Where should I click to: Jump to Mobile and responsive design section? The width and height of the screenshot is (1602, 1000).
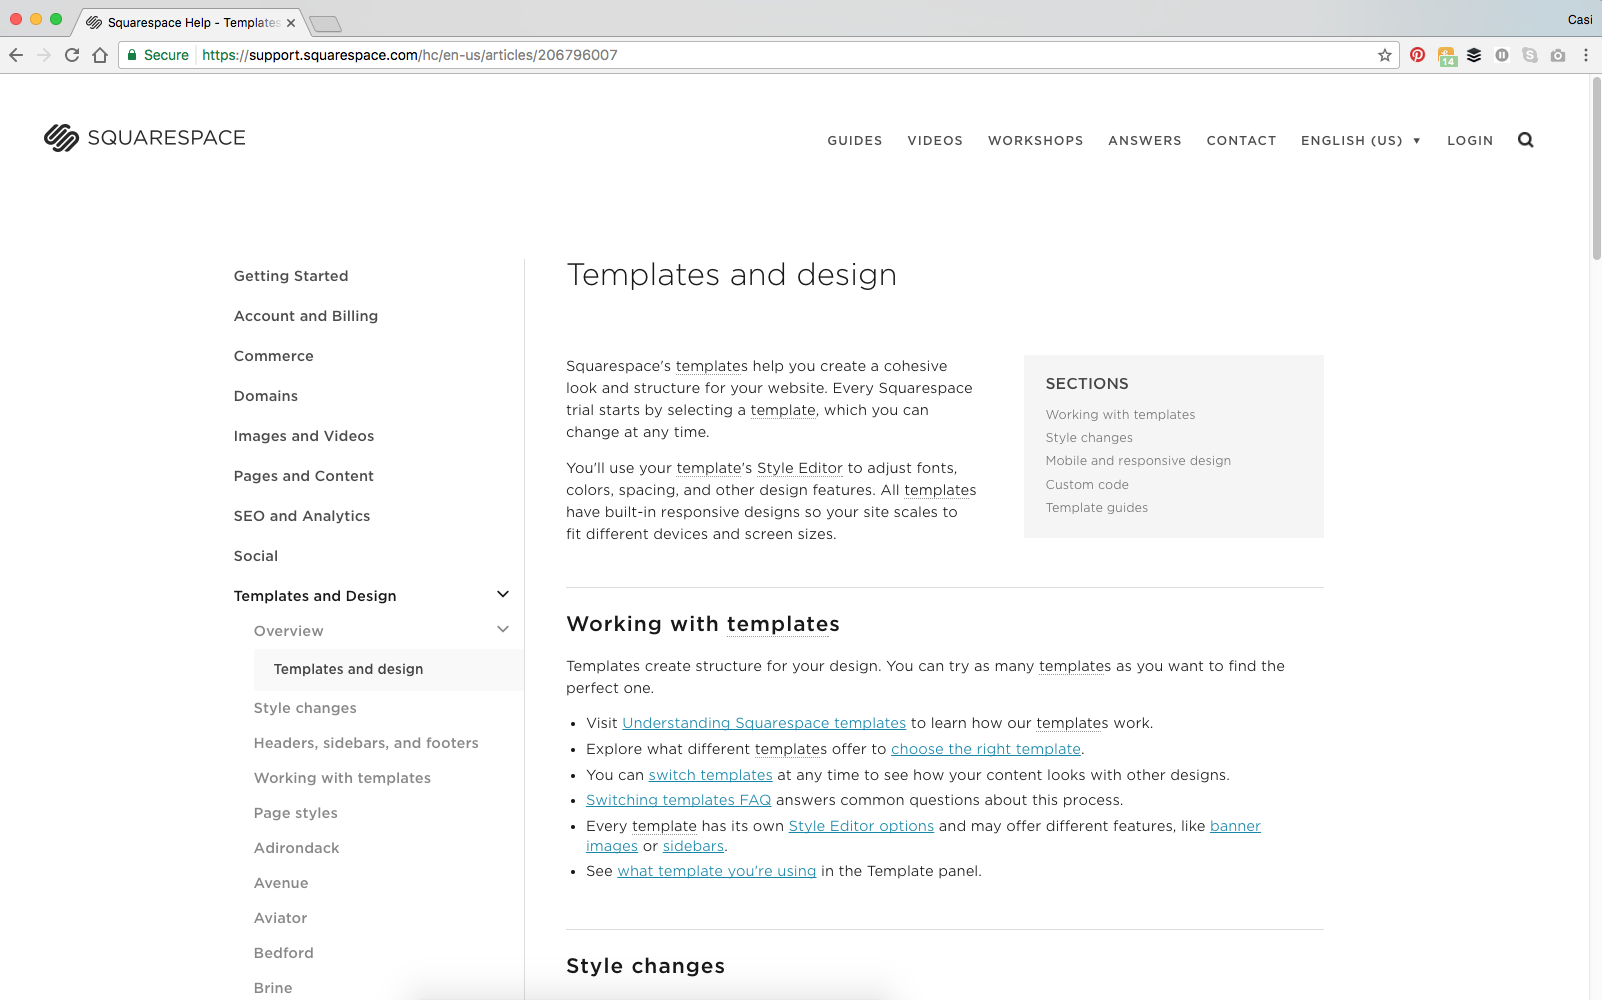click(x=1138, y=461)
